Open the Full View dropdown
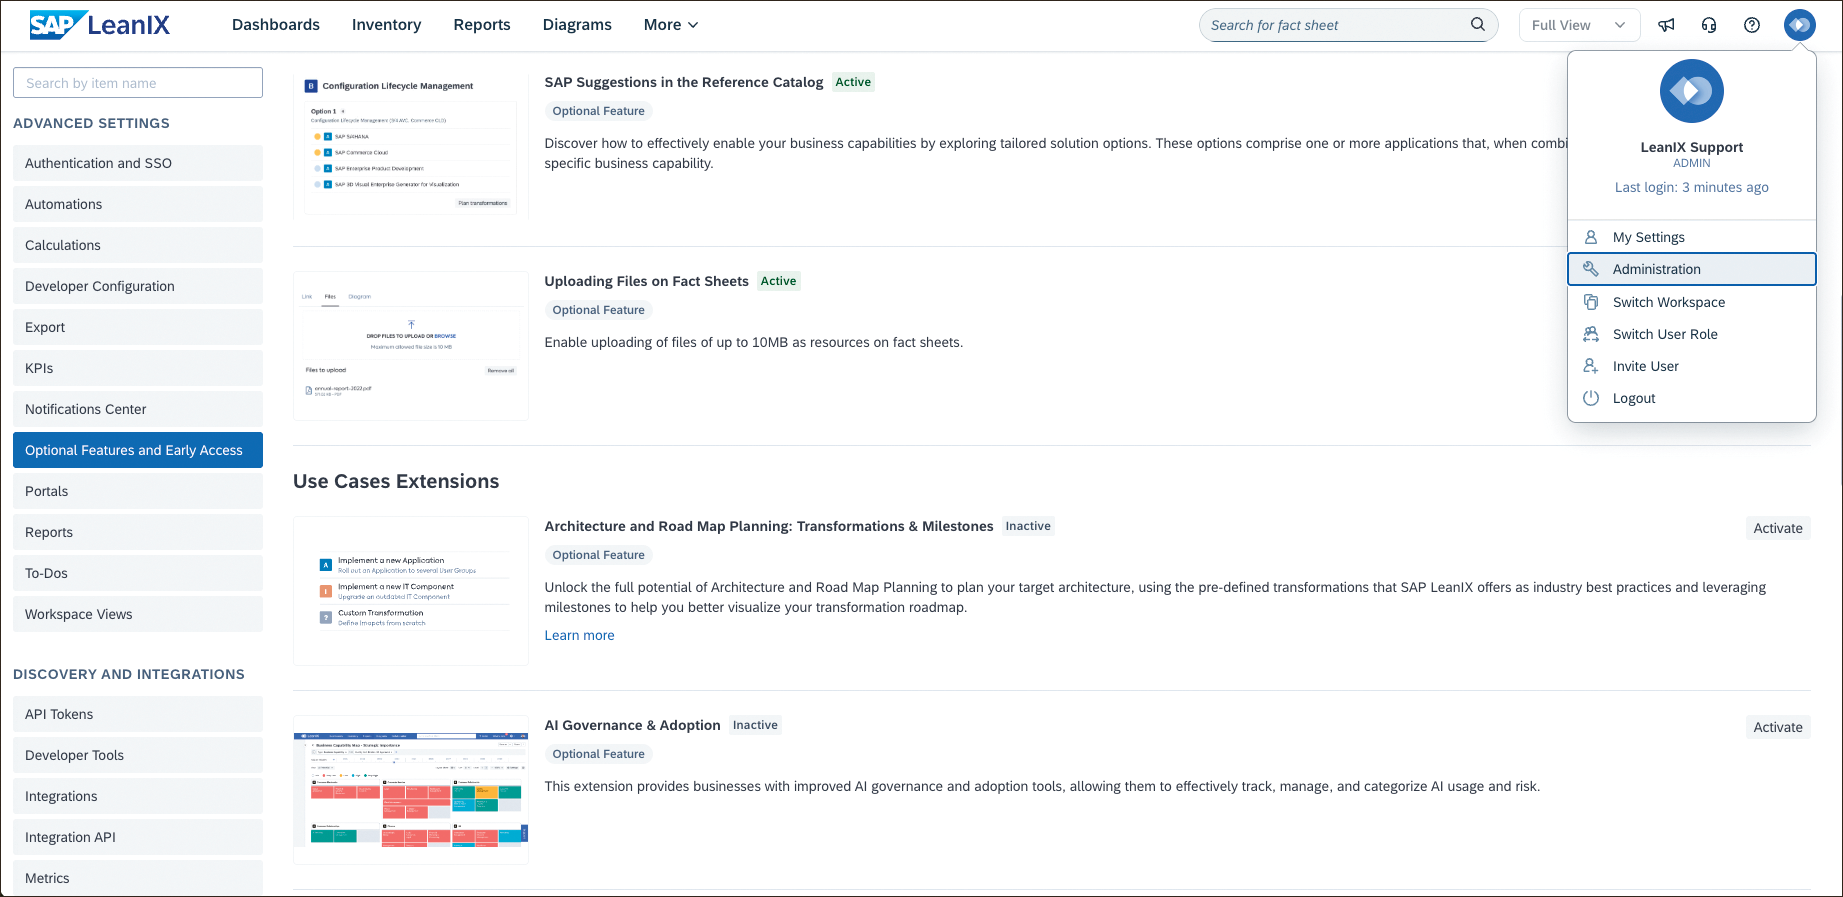Viewport: 1843px width, 897px height. point(1579,25)
